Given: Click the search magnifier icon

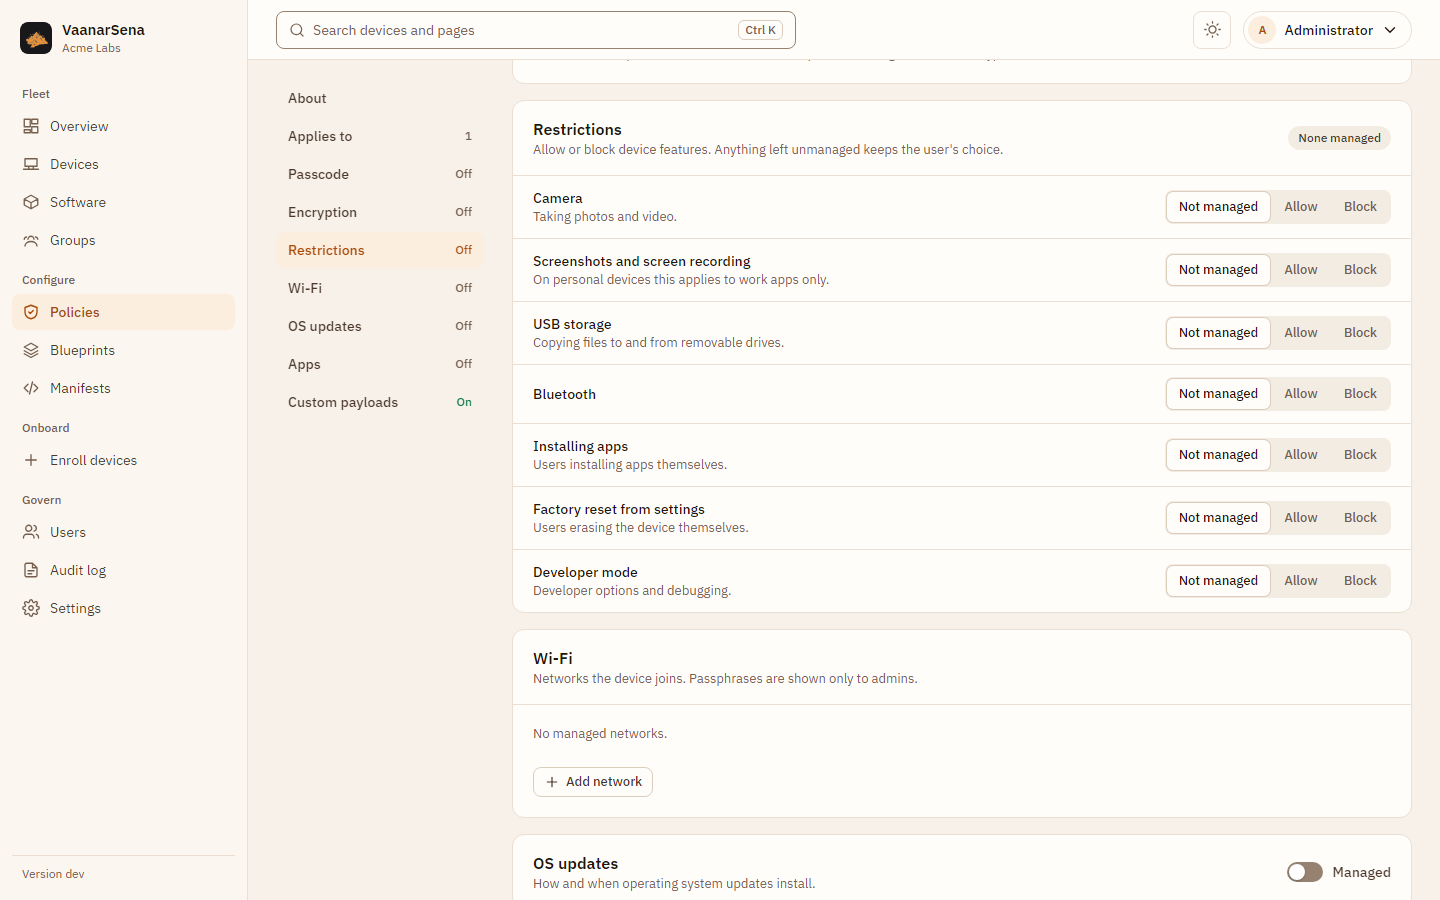Looking at the screenshot, I should pyautogui.click(x=297, y=30).
